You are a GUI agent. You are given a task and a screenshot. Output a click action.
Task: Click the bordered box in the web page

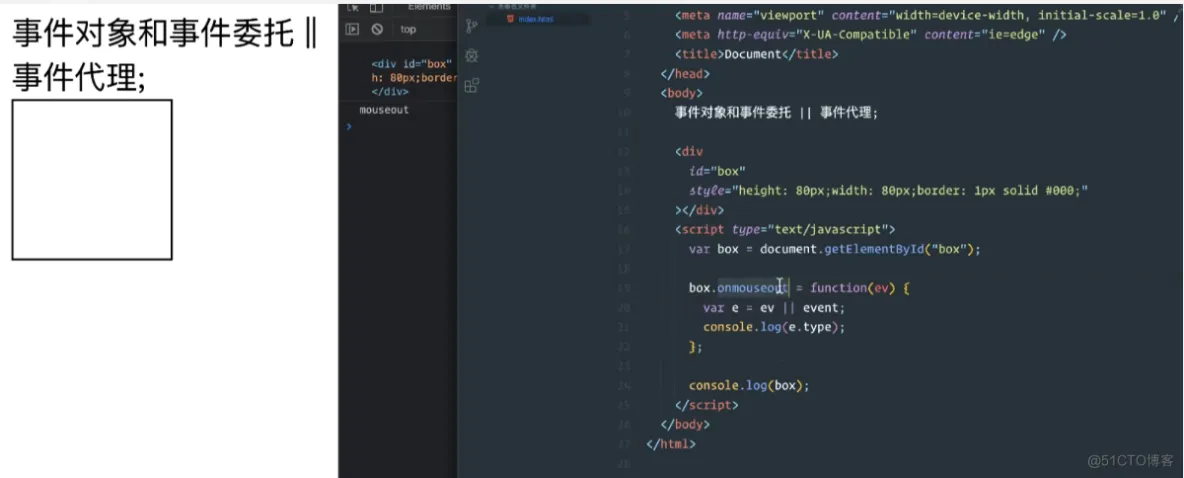tap(92, 180)
